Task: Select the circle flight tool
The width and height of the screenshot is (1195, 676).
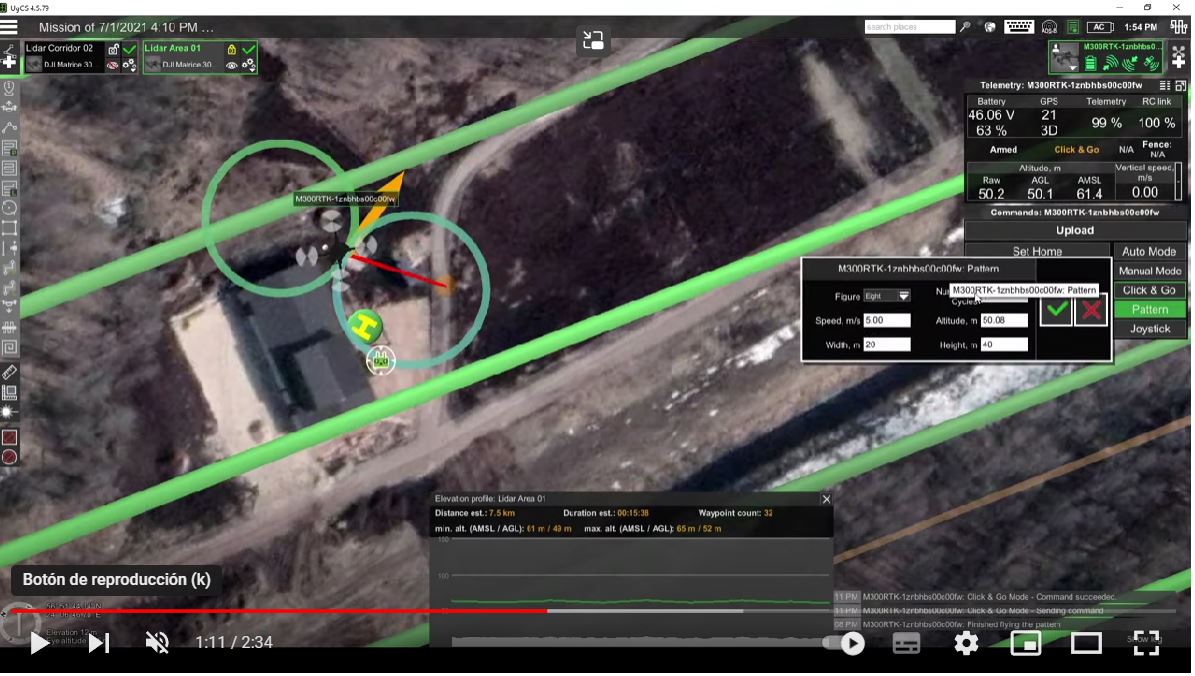Action: pyautogui.click(x=9, y=207)
